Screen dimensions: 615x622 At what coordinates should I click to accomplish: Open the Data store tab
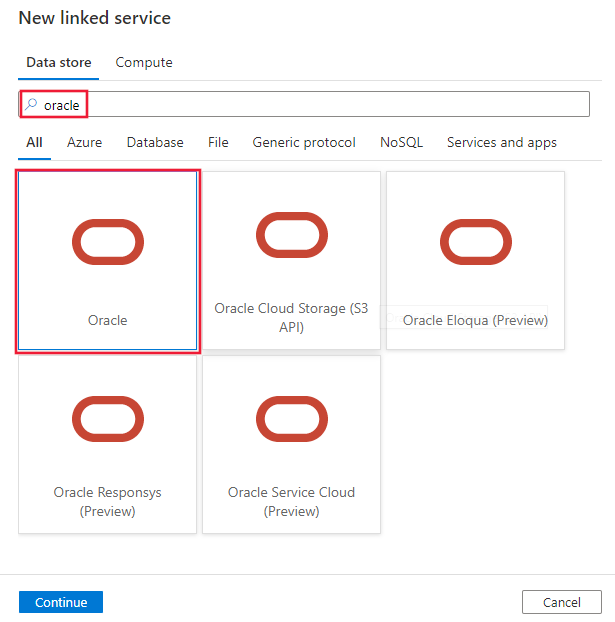tap(59, 62)
